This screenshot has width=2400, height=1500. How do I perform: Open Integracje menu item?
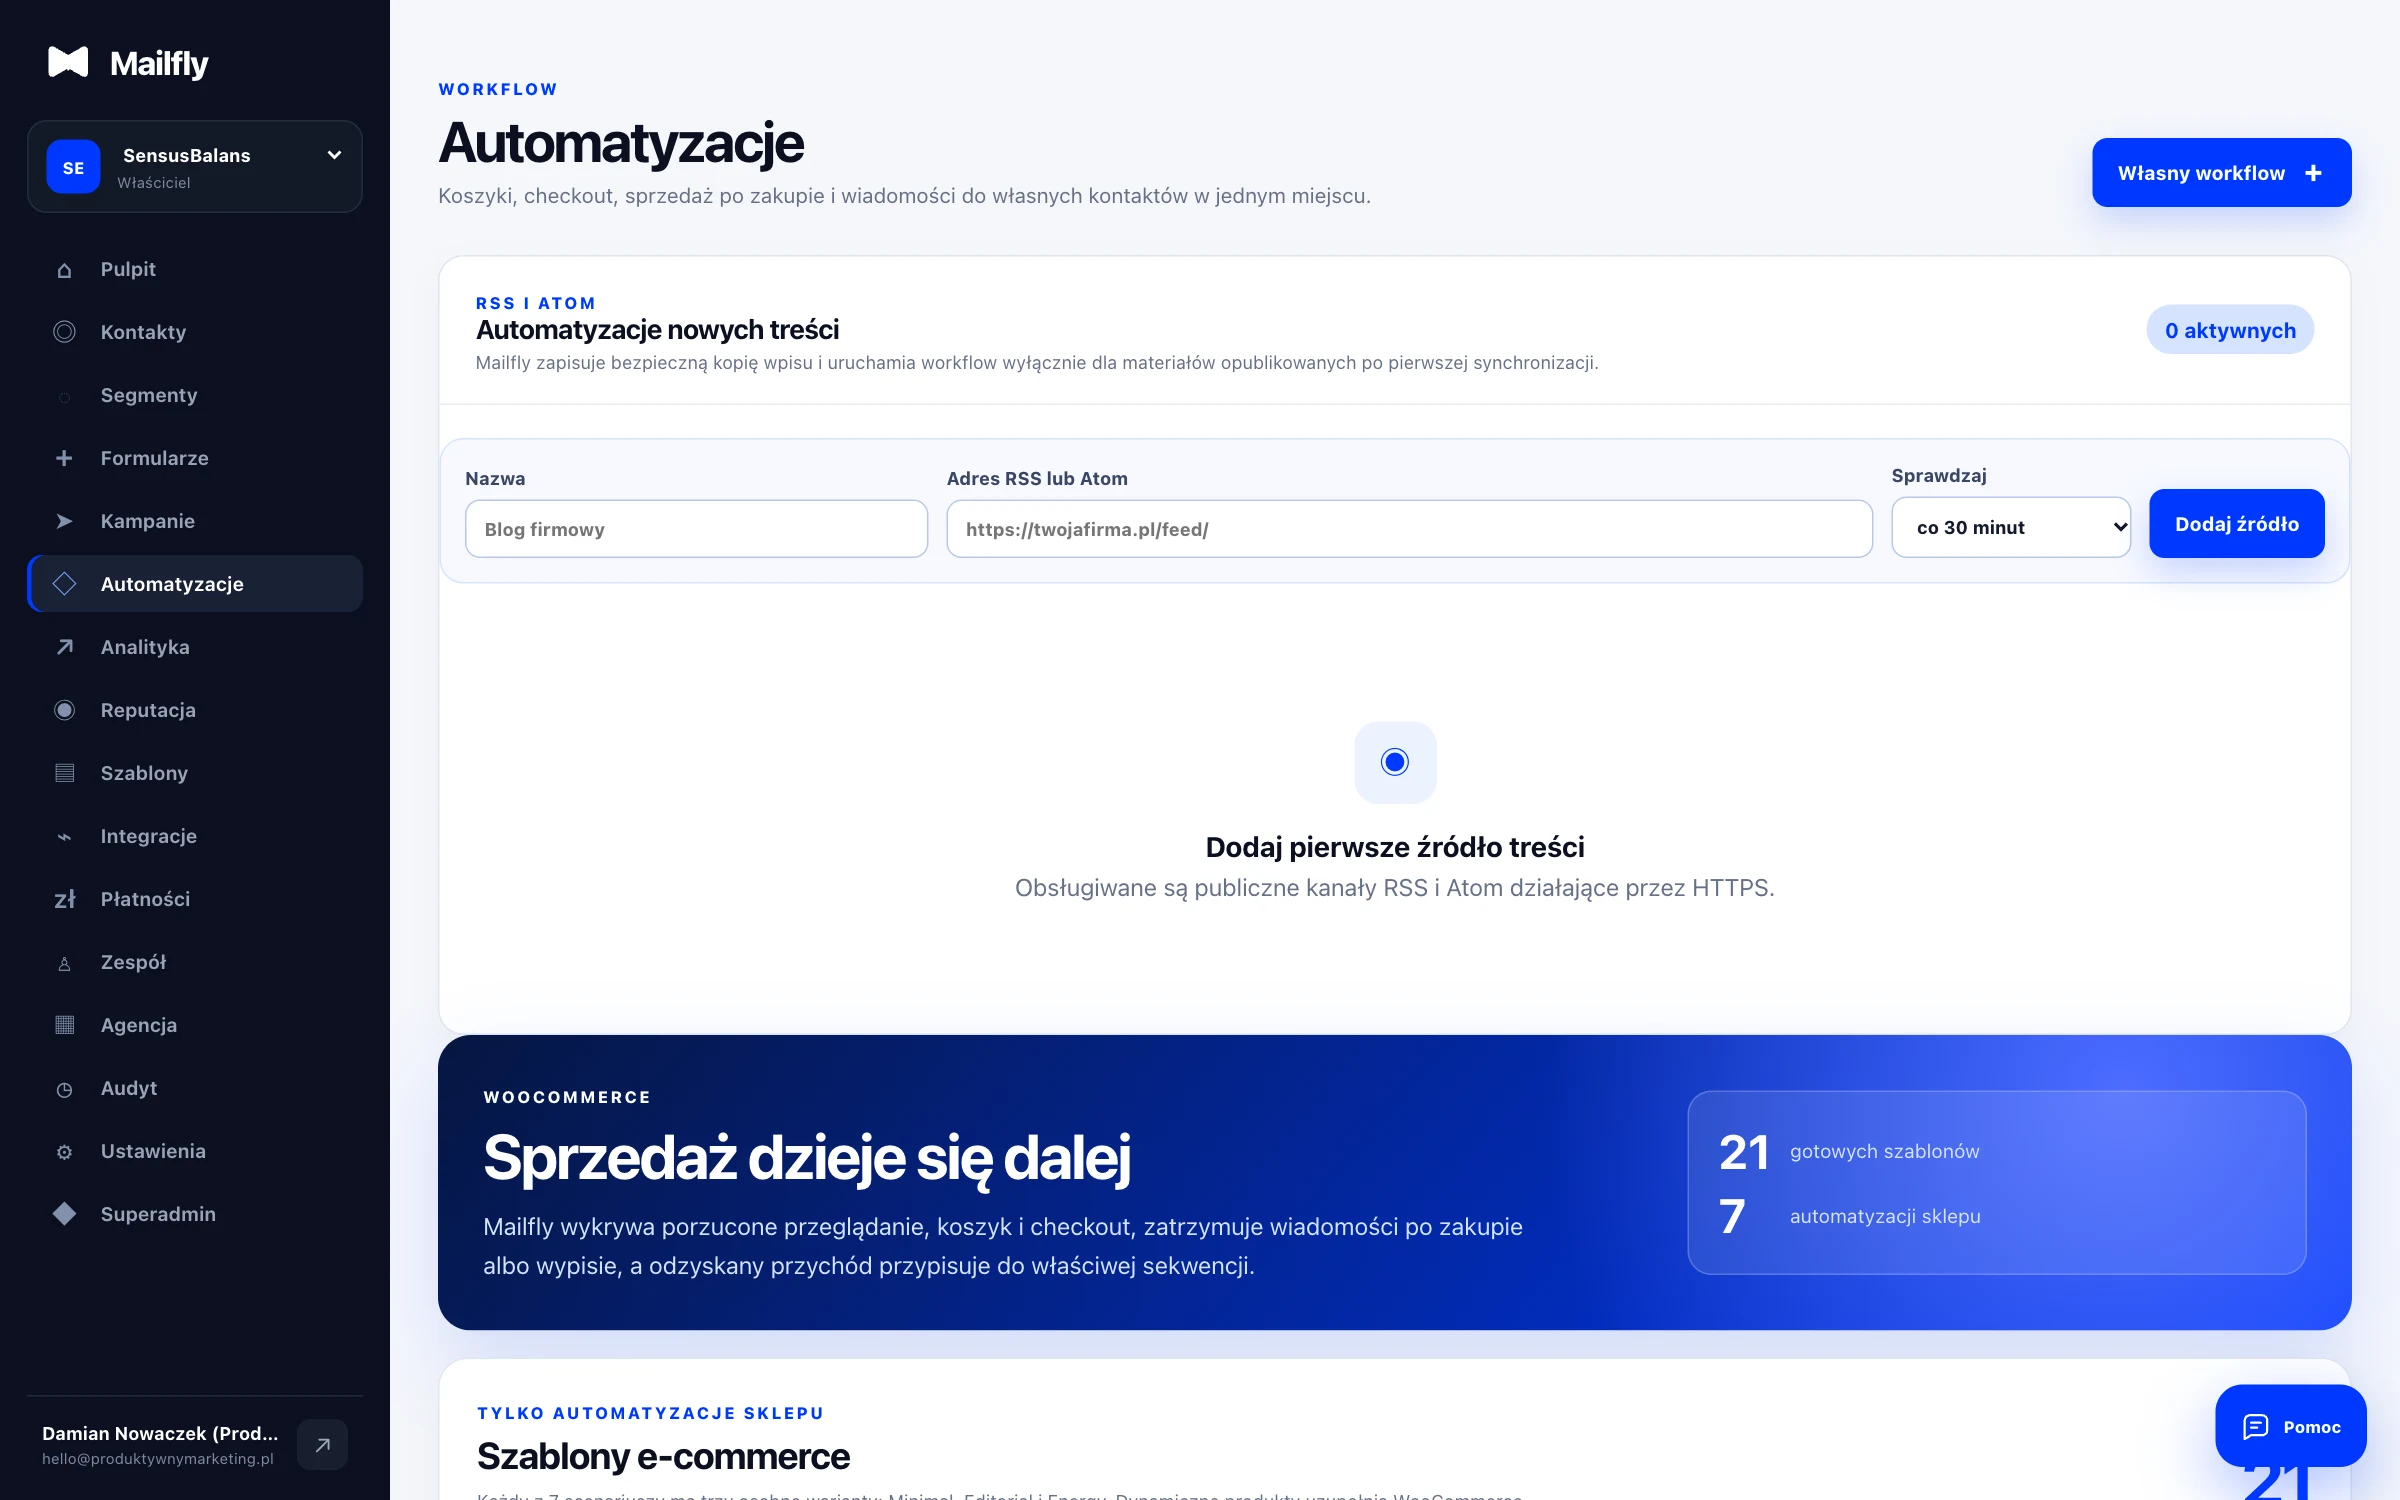click(x=194, y=836)
